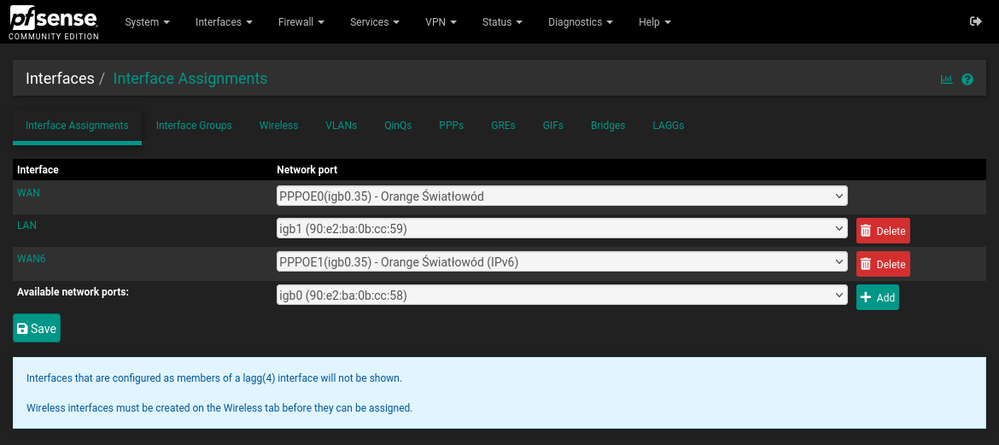Go to Interfaces breadcrumb

tap(60, 78)
